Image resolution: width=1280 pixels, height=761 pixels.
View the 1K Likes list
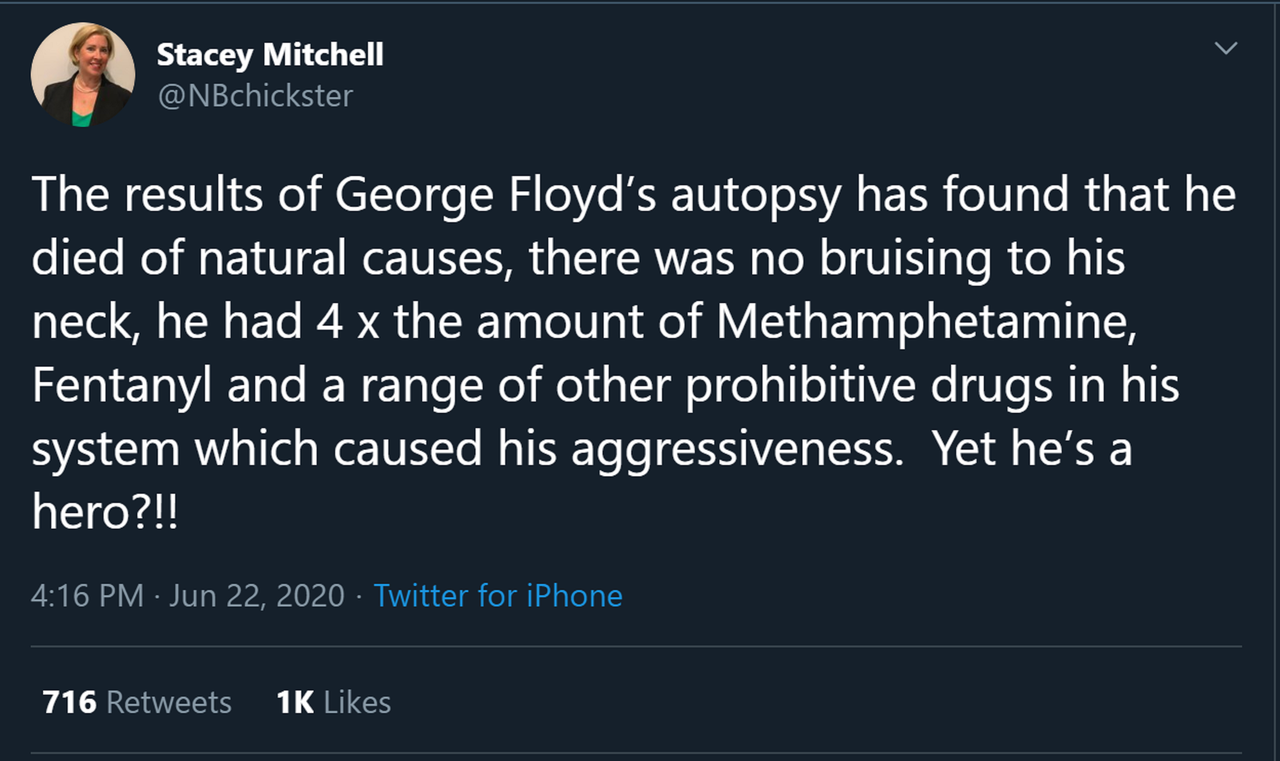[x=334, y=702]
